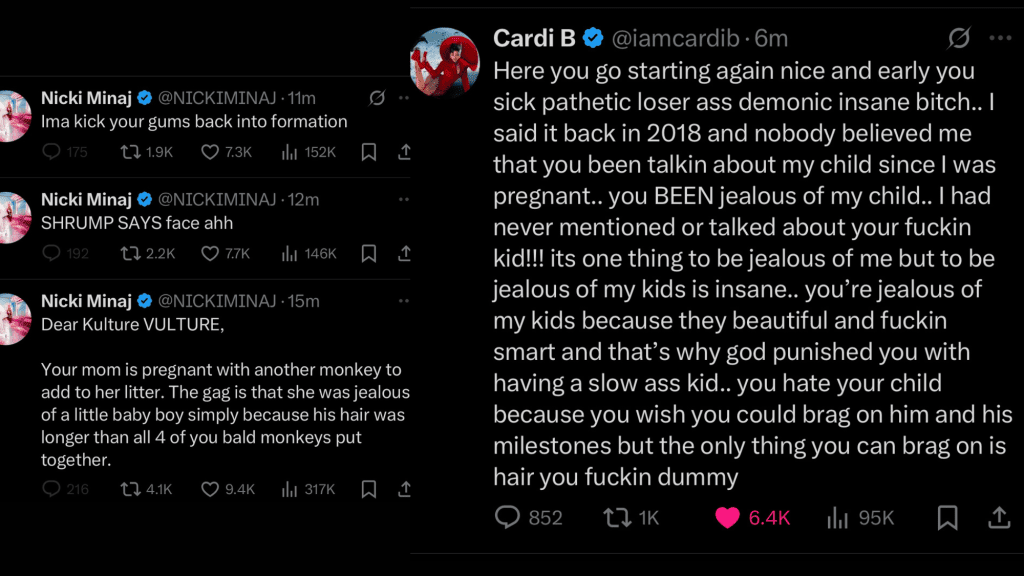Repost the "SHRUMP SAYS face ahh" tweet
Image resolution: width=1024 pixels, height=576 pixels.
(129, 253)
